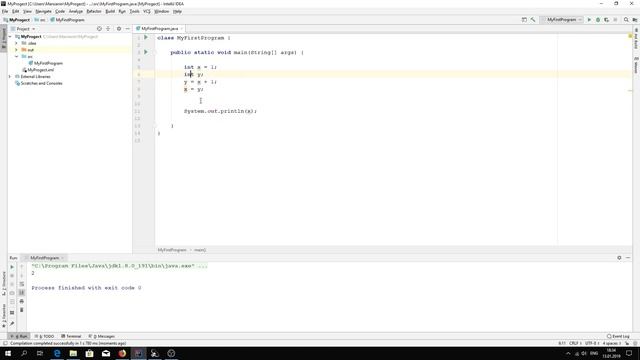640x360 pixels.
Task: Collapse all in the Project panel header
Action: pos(108,29)
